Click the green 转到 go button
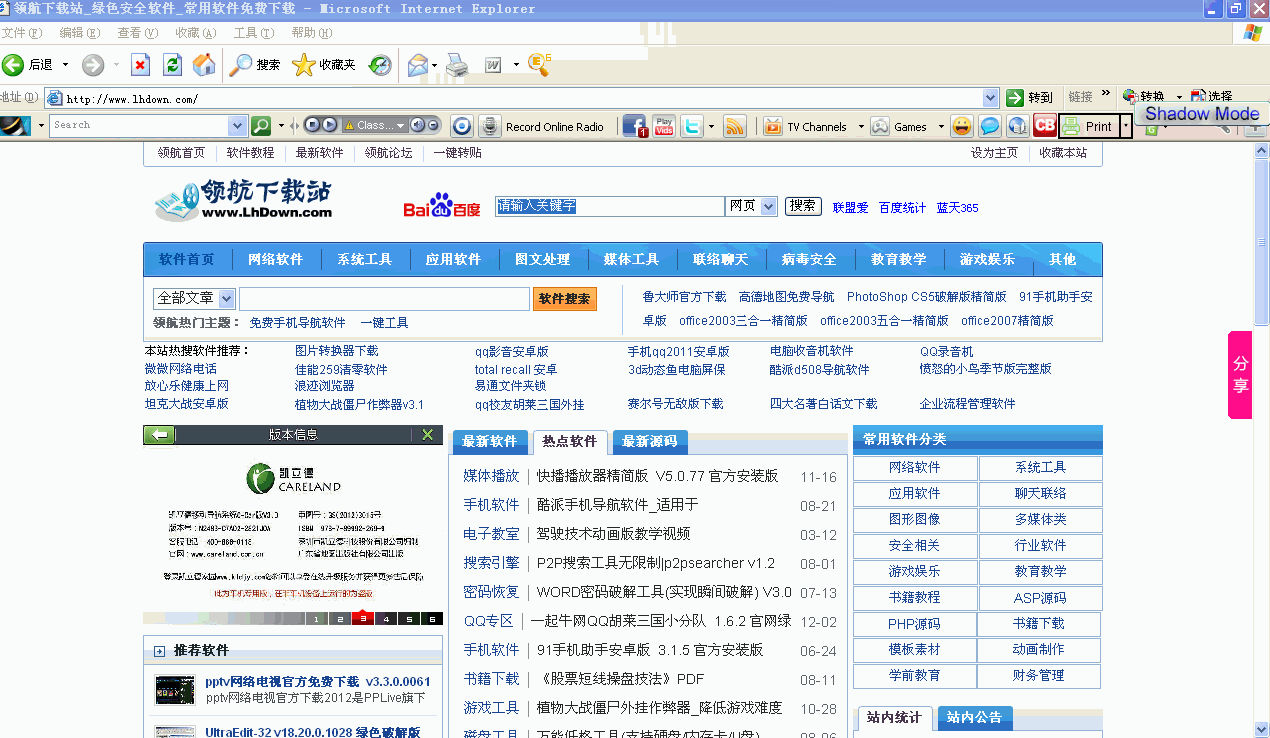This screenshot has height=738, width=1270. (x=1030, y=97)
